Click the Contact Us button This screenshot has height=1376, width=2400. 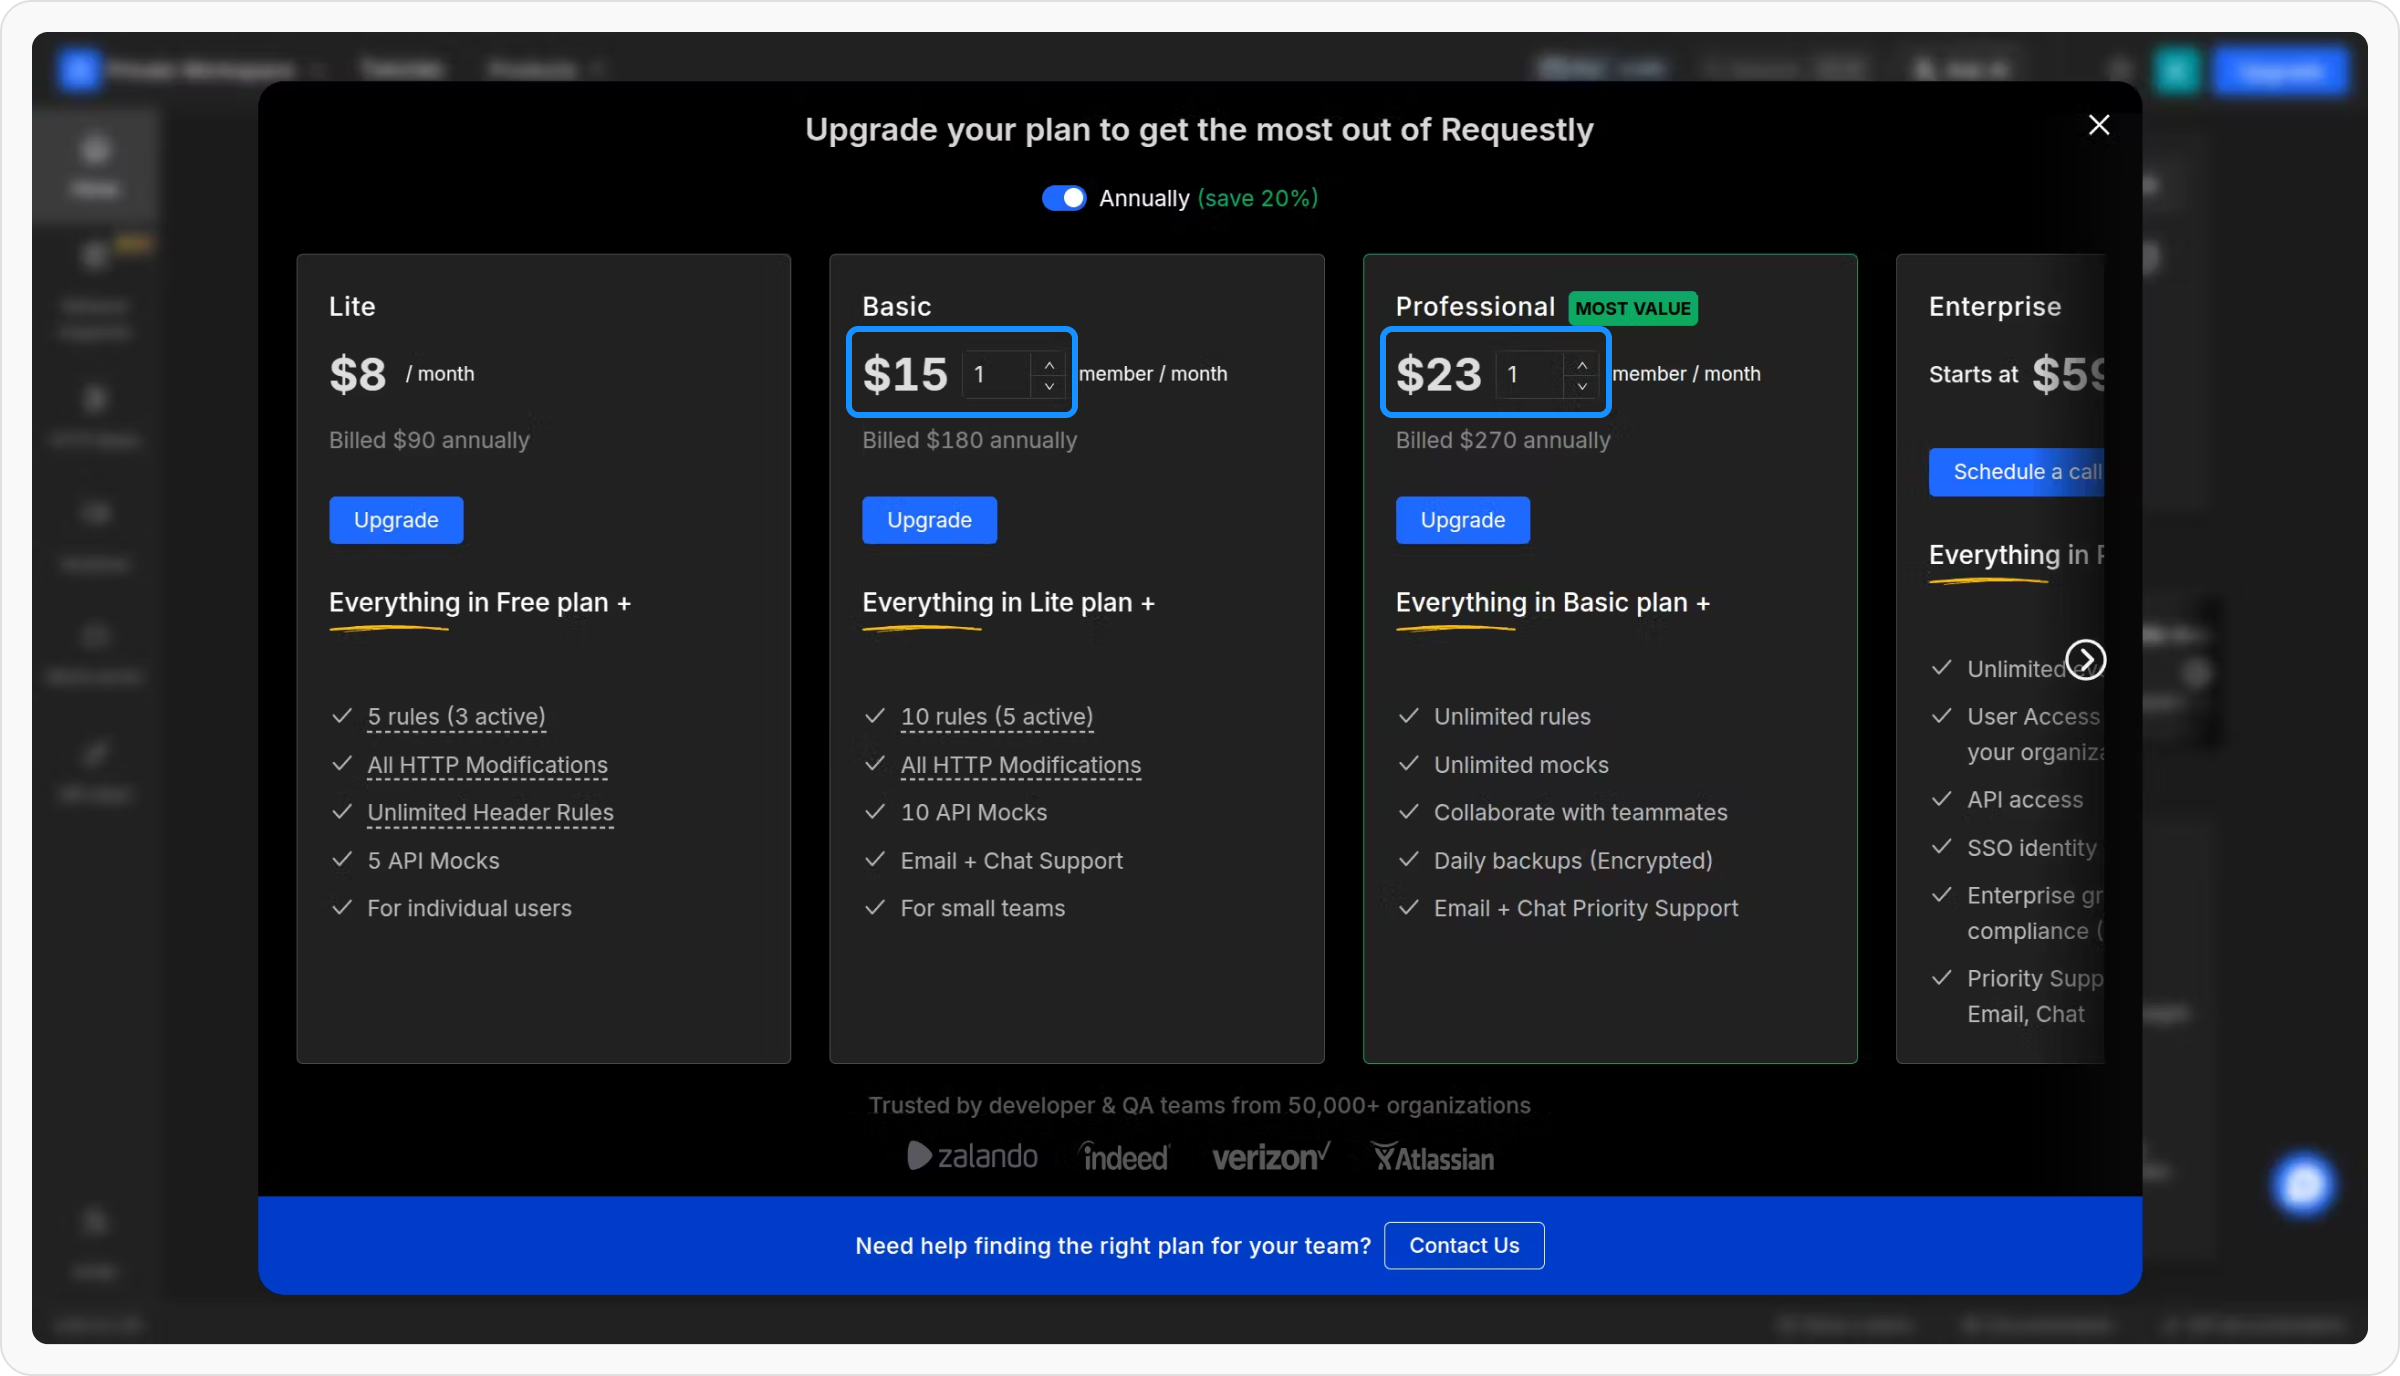(x=1464, y=1246)
